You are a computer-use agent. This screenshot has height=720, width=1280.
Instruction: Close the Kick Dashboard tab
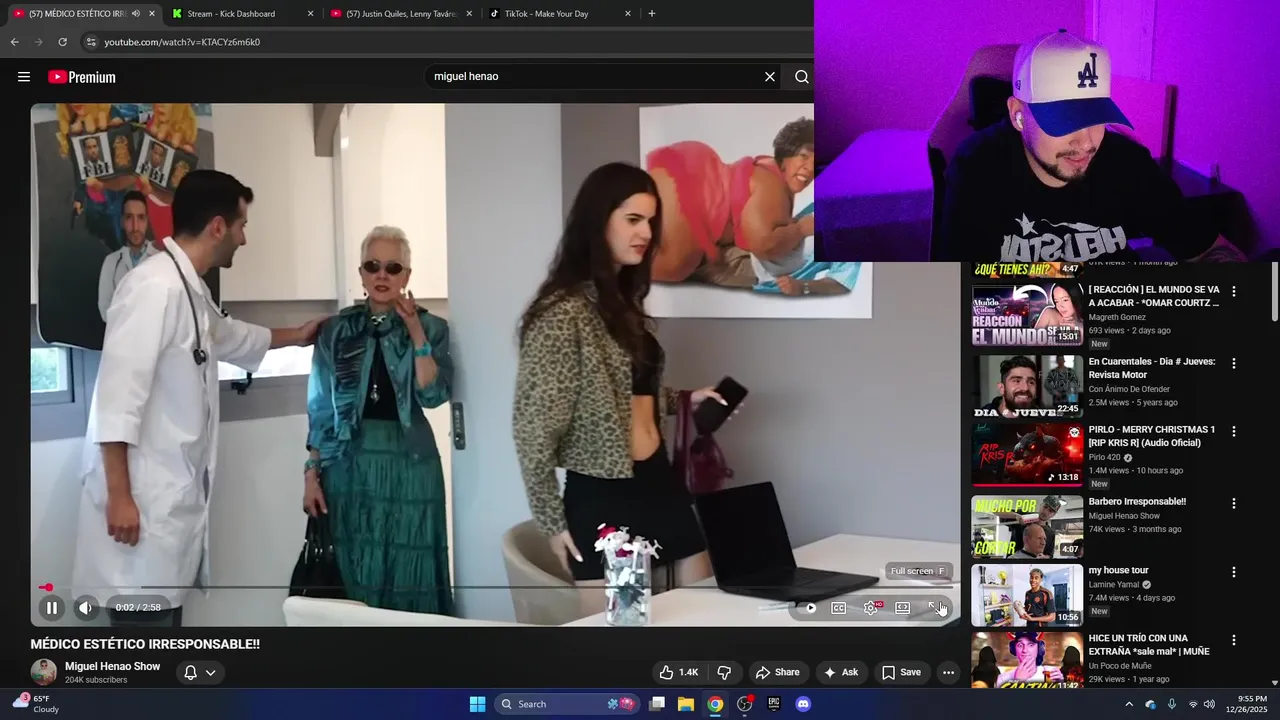click(x=310, y=14)
